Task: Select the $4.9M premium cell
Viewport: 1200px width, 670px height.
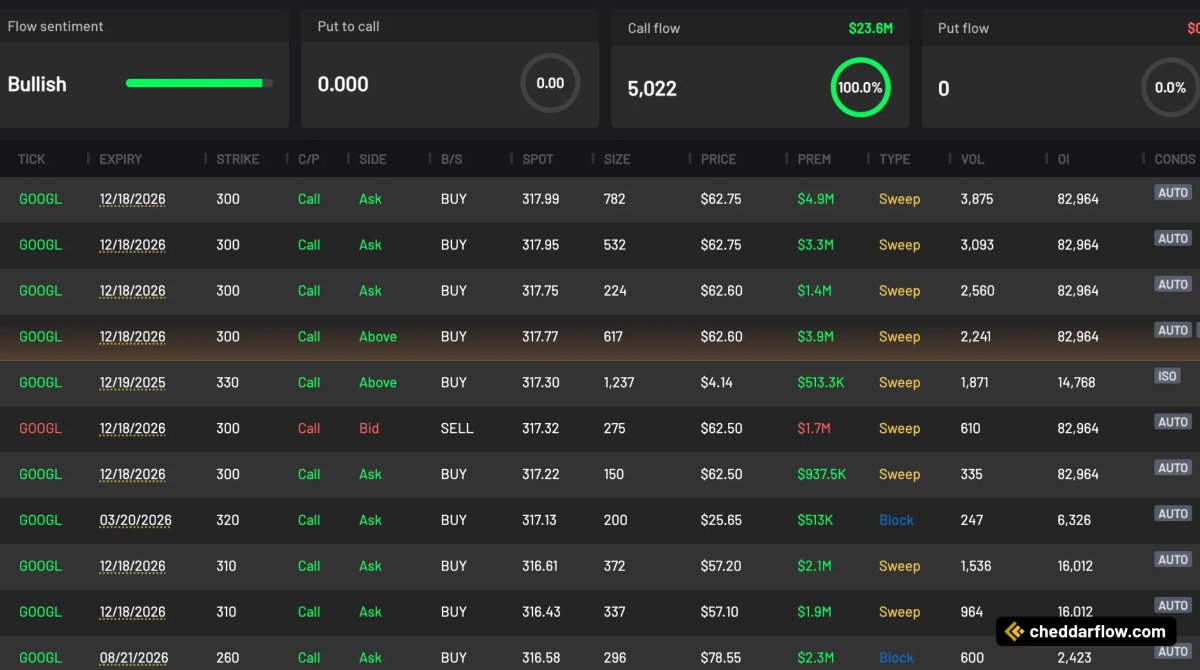Action: click(815, 199)
